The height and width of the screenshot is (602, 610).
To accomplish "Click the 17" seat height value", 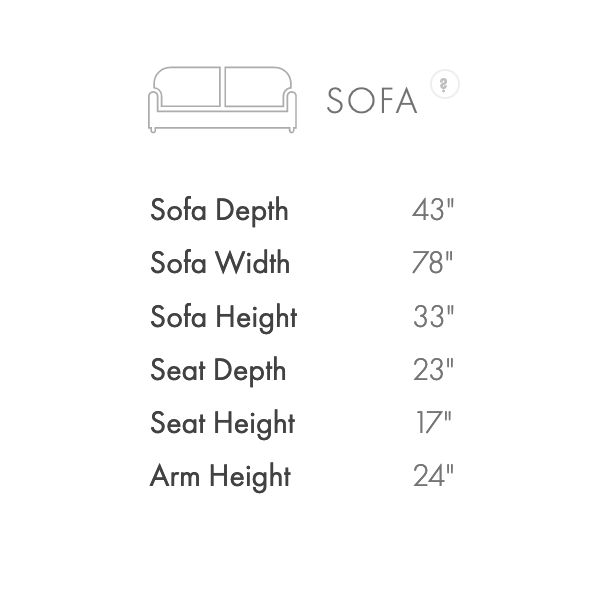I will tap(433, 423).
